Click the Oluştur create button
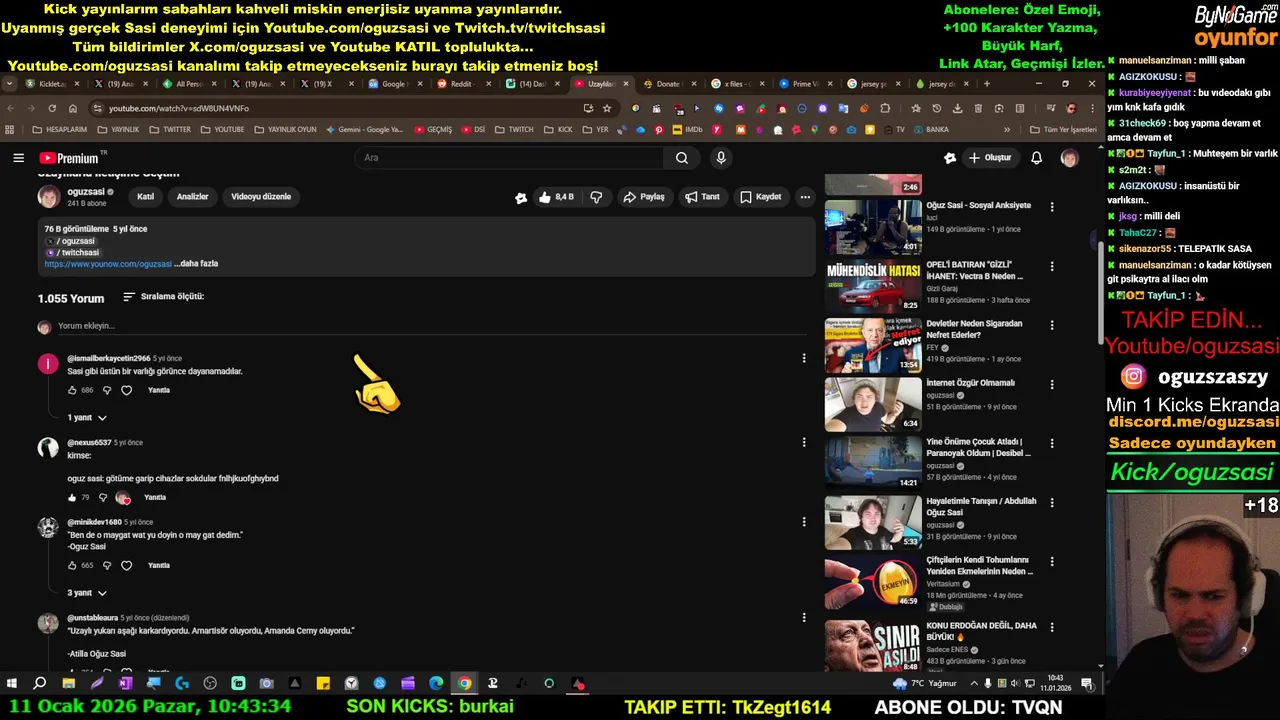 989,158
